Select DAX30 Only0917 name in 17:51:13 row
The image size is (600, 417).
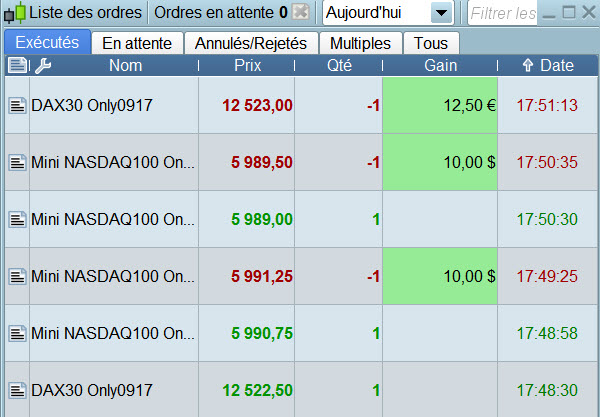(92, 105)
